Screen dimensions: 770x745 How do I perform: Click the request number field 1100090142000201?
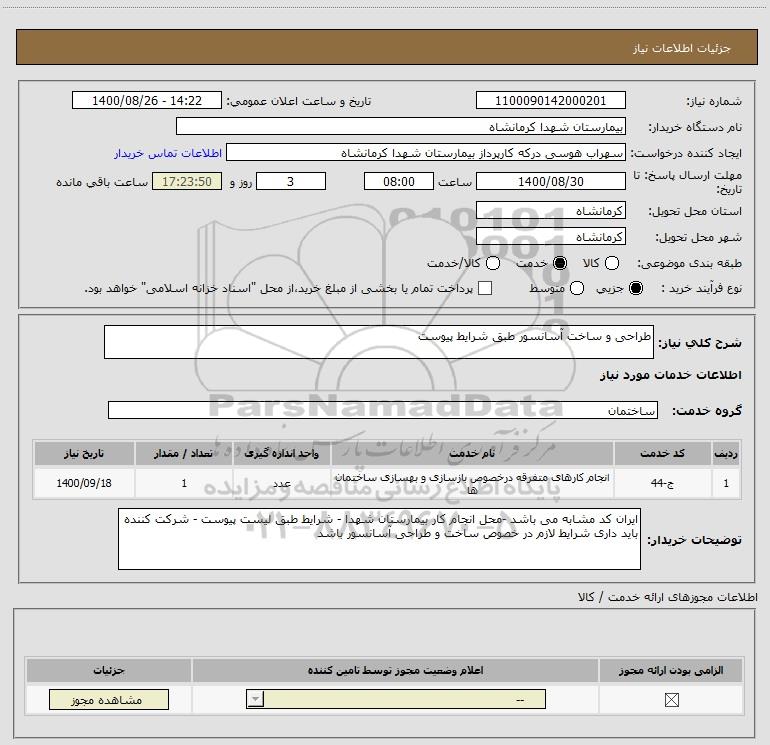click(x=550, y=100)
